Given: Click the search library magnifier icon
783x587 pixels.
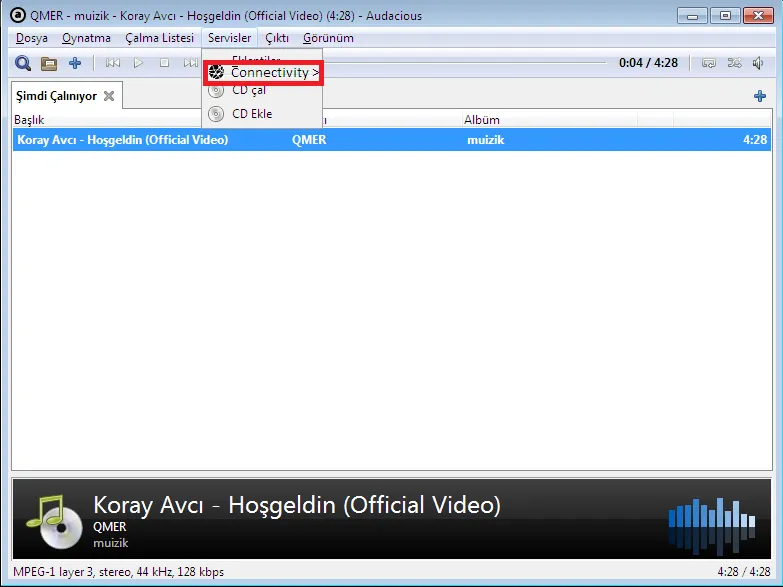Looking at the screenshot, I should tap(23, 63).
